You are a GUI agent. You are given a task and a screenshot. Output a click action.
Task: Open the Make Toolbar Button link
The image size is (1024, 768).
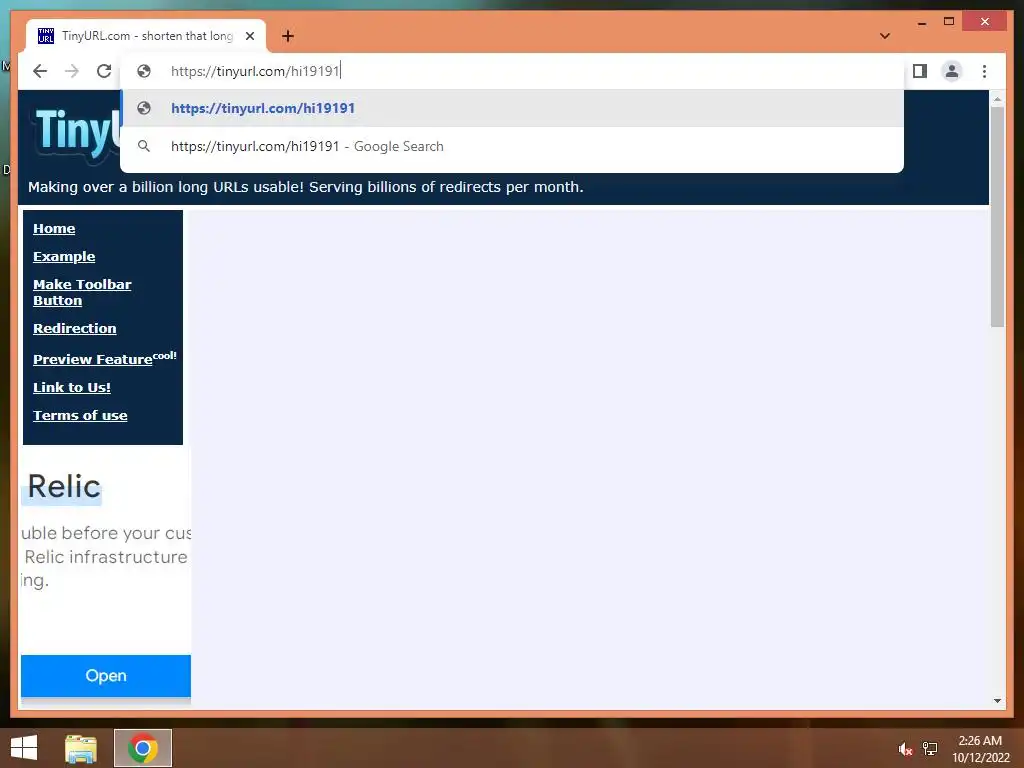point(82,293)
